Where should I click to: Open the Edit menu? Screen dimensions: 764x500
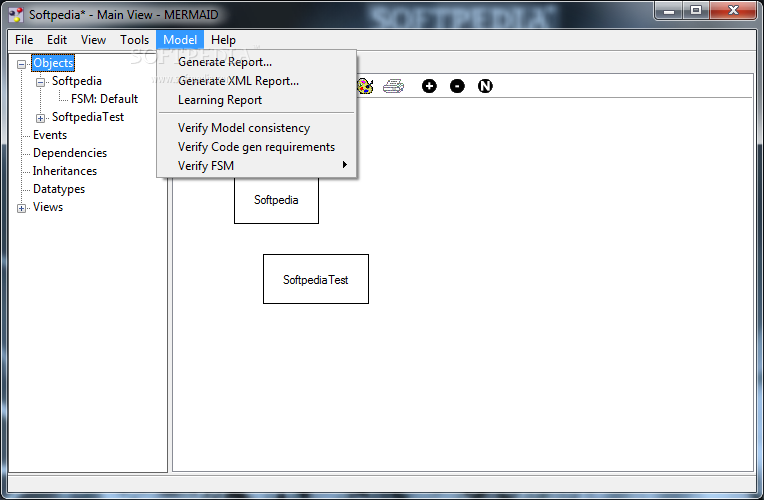pos(57,40)
